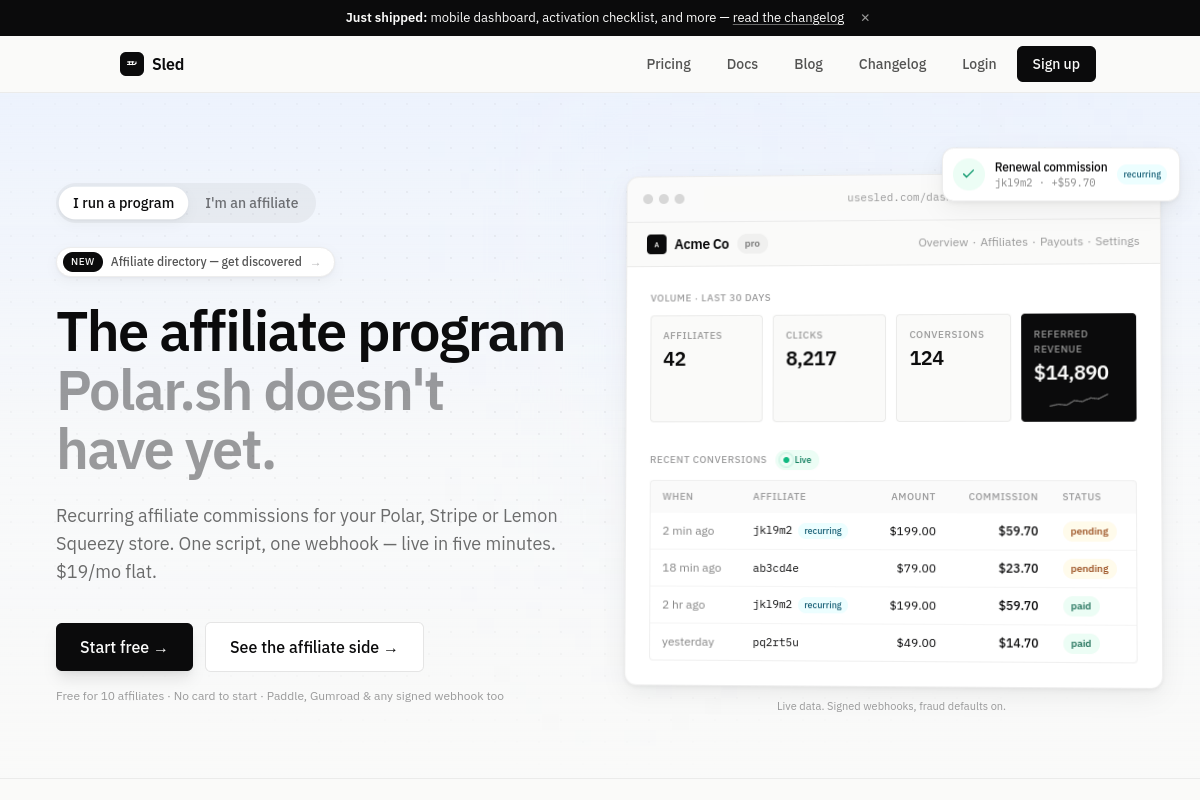Open the 'Affiliate directory — get discovered' pill

click(195, 262)
